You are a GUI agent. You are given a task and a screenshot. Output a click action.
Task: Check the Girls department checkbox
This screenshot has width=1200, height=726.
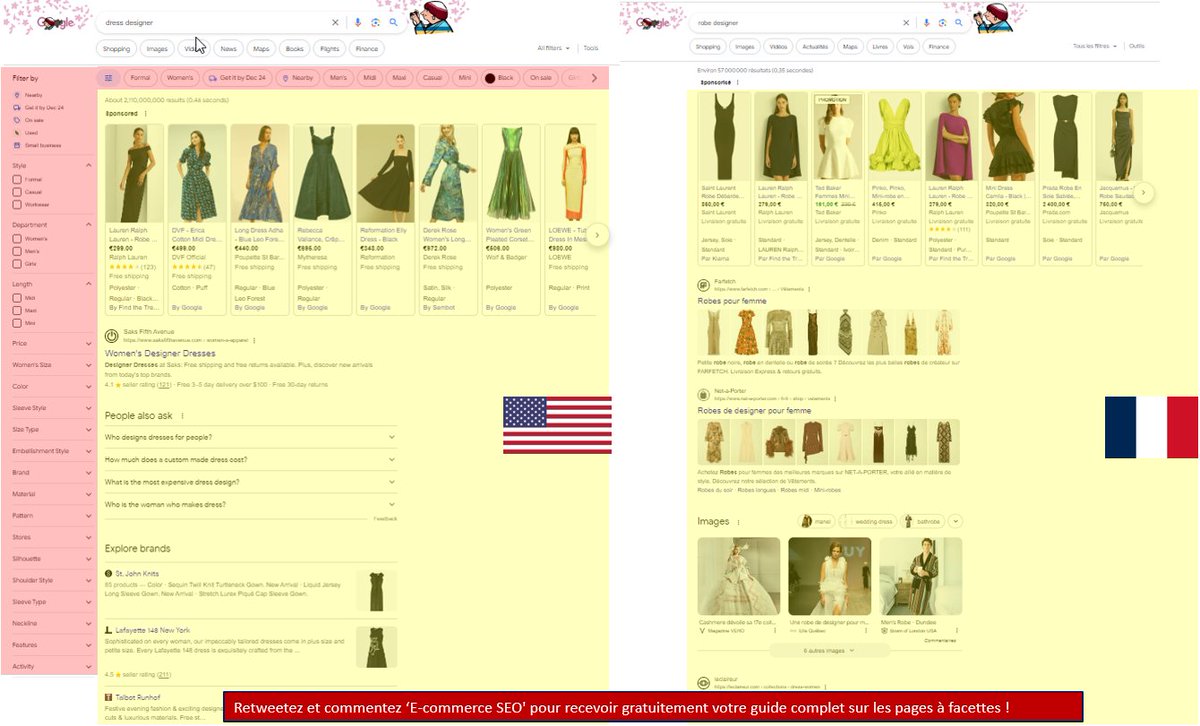click(x=17, y=264)
